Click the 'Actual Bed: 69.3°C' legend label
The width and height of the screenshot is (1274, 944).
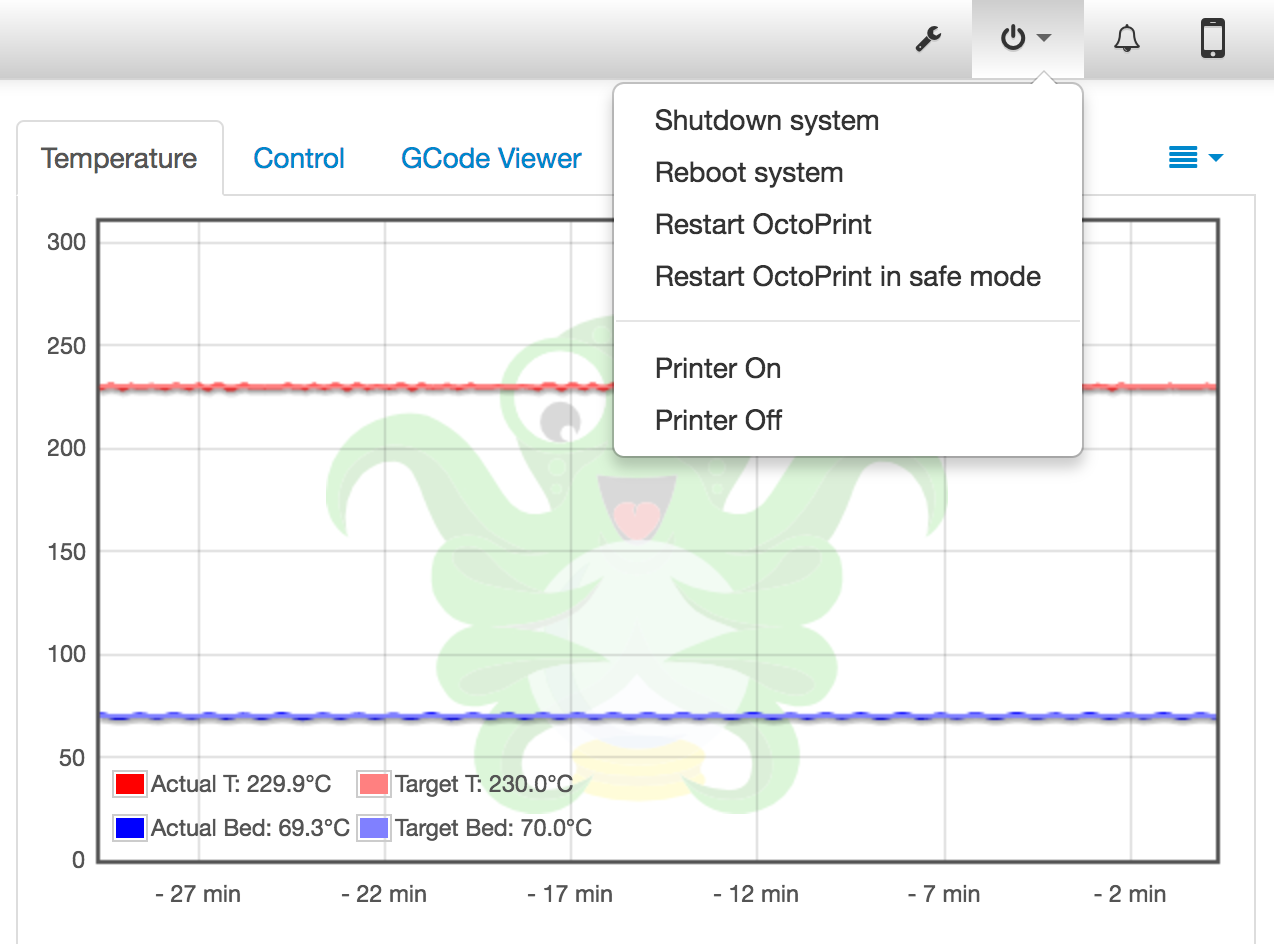[250, 828]
